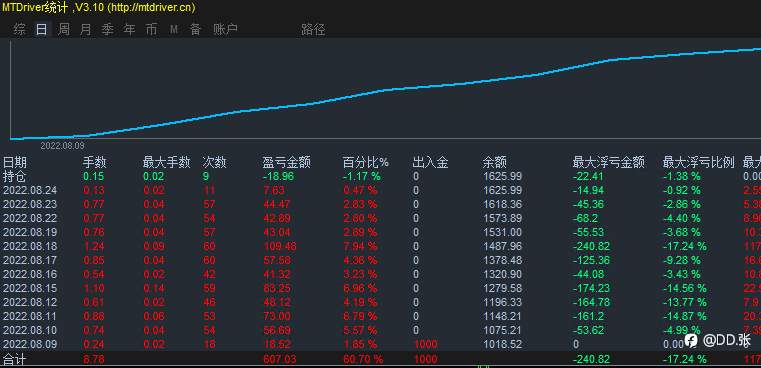Click the 0.14 max lots value
This screenshot has width=761, height=368.
pos(154,288)
